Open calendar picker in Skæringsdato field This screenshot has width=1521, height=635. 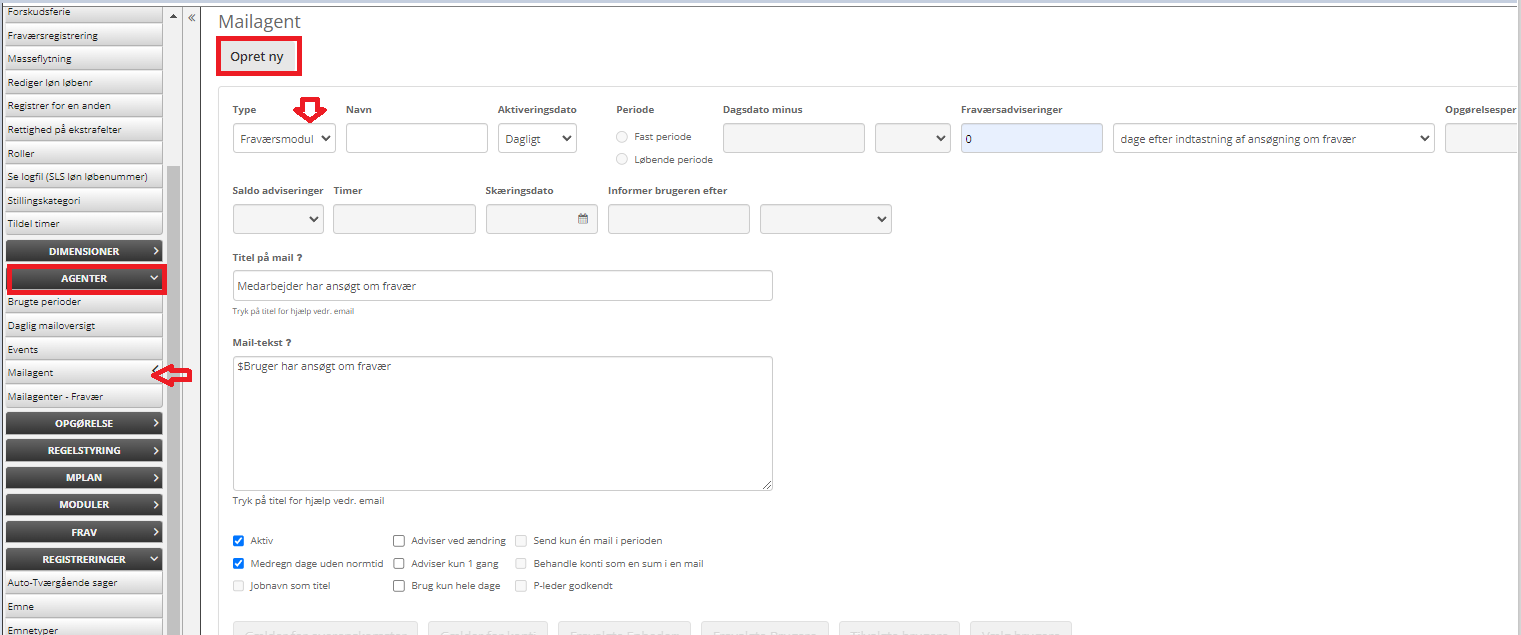tap(583, 219)
